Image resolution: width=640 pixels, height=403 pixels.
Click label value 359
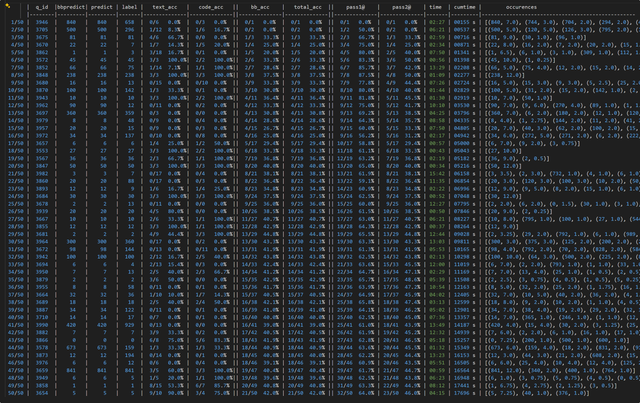click(129, 113)
